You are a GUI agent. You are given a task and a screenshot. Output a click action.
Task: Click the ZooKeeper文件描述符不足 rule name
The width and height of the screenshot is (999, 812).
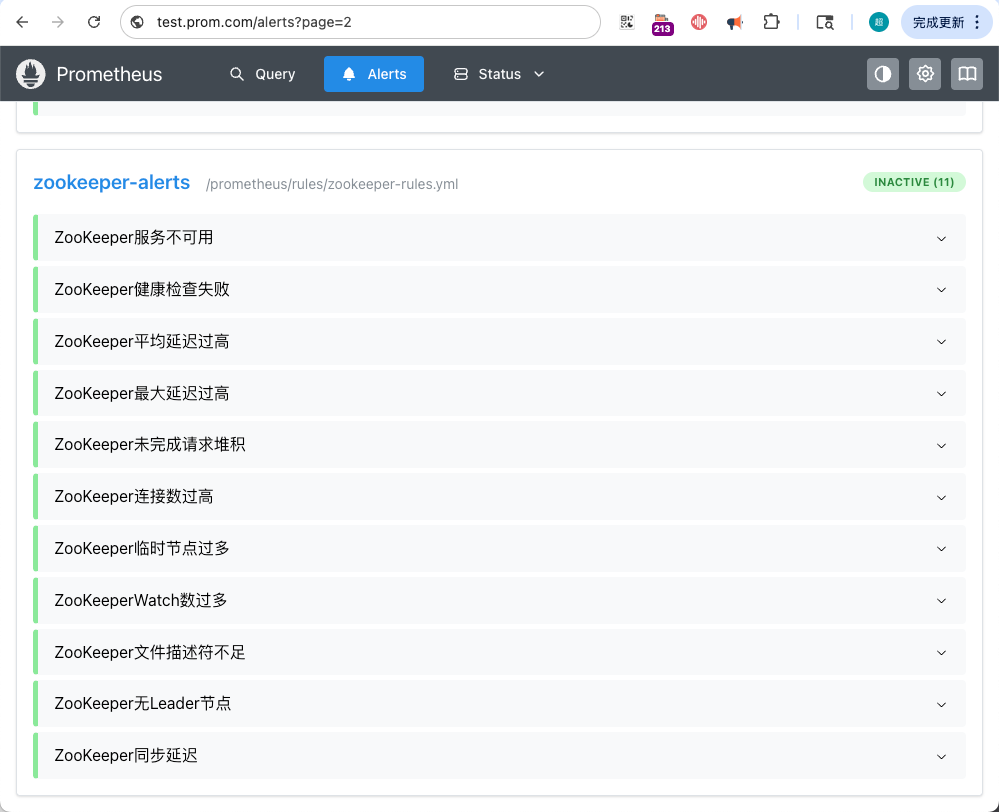coord(150,652)
